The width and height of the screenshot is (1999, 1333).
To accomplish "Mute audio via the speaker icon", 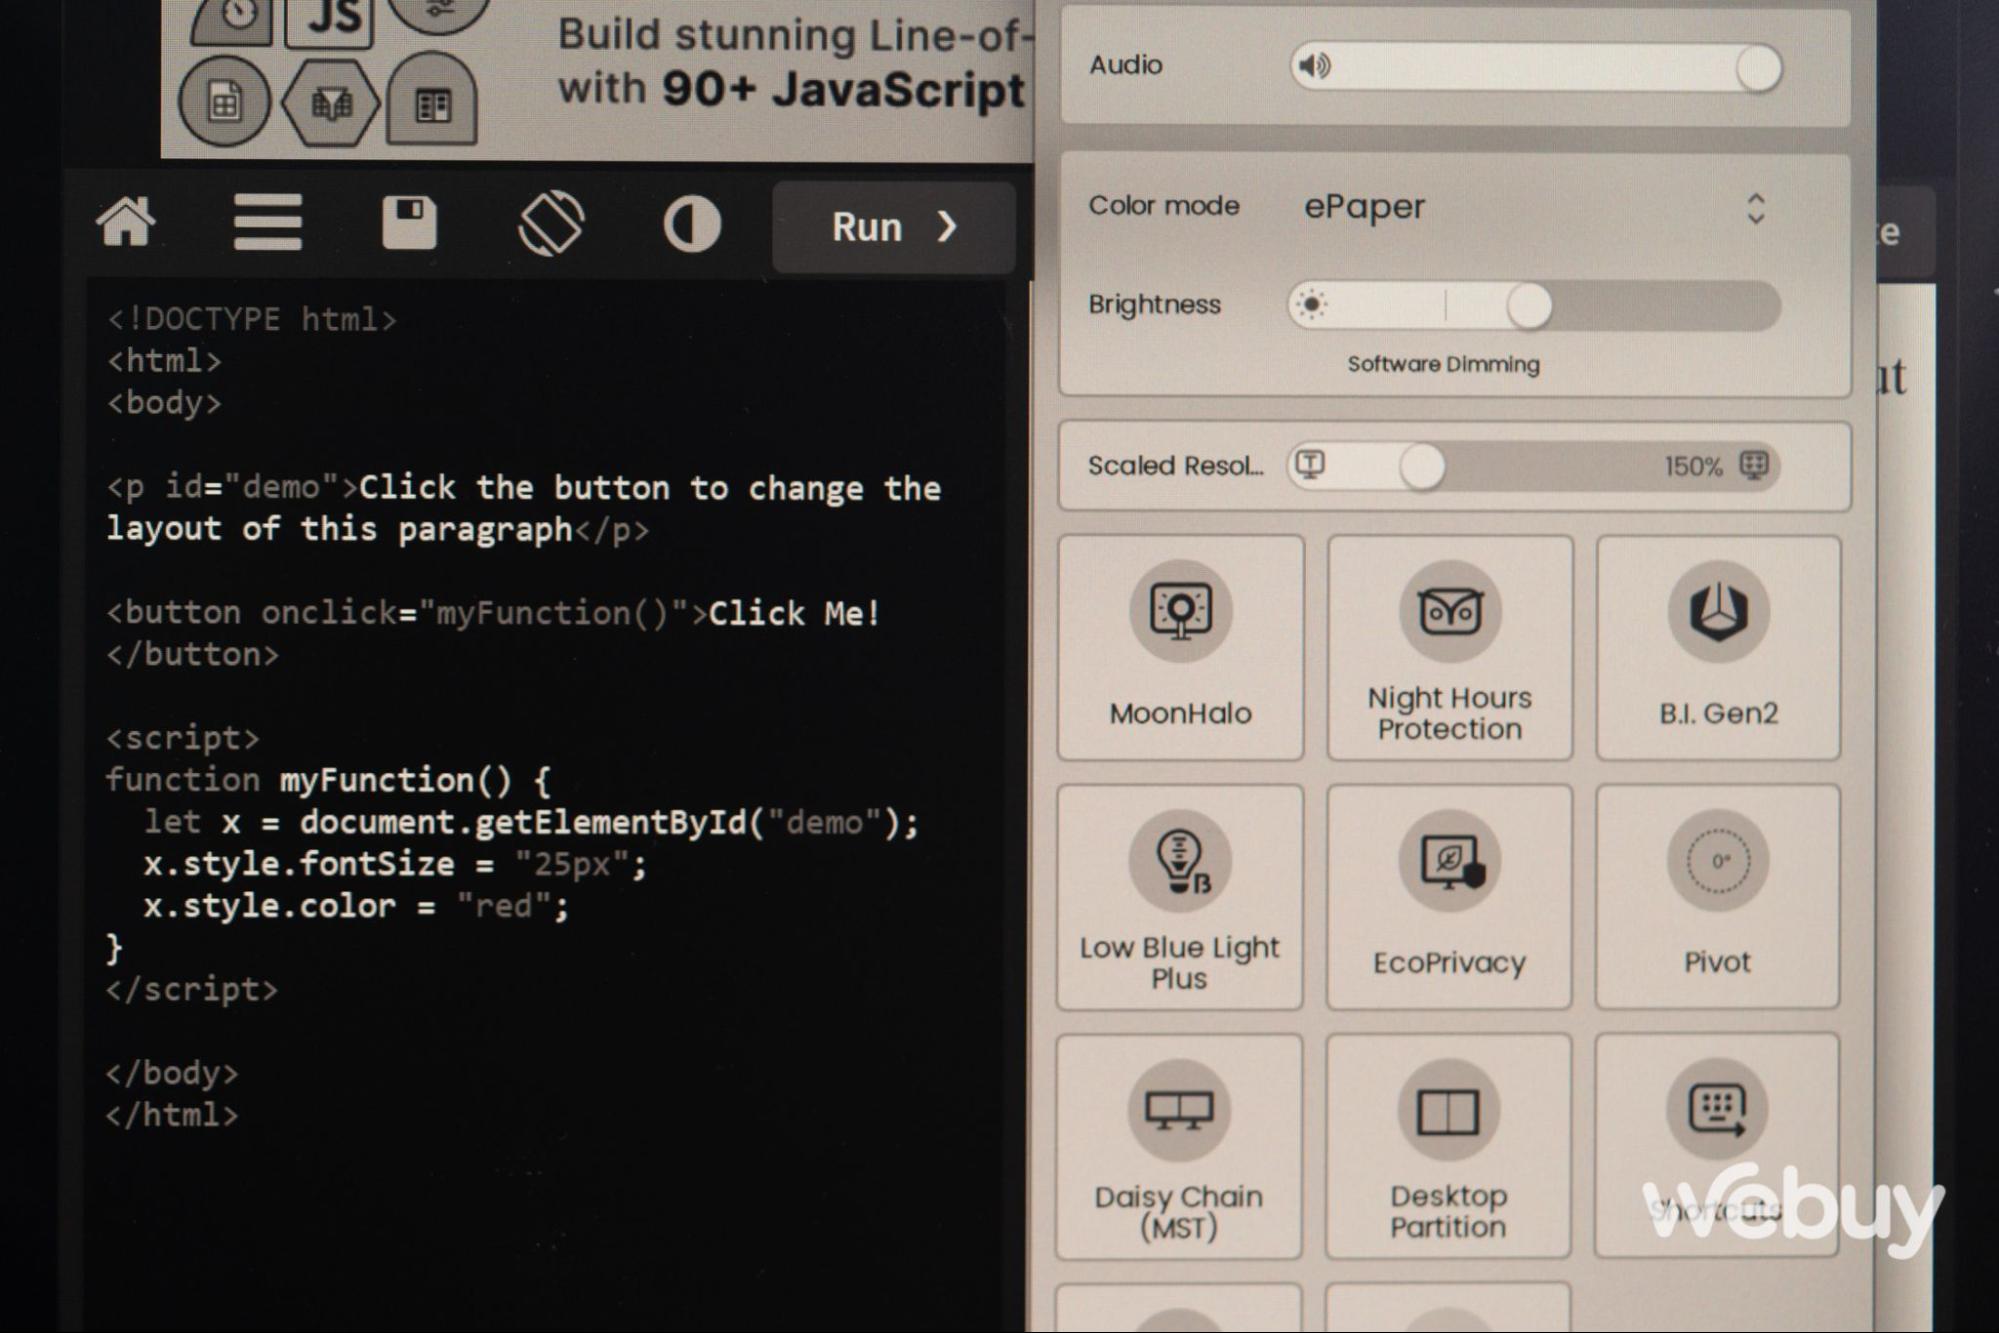I will pos(1314,66).
